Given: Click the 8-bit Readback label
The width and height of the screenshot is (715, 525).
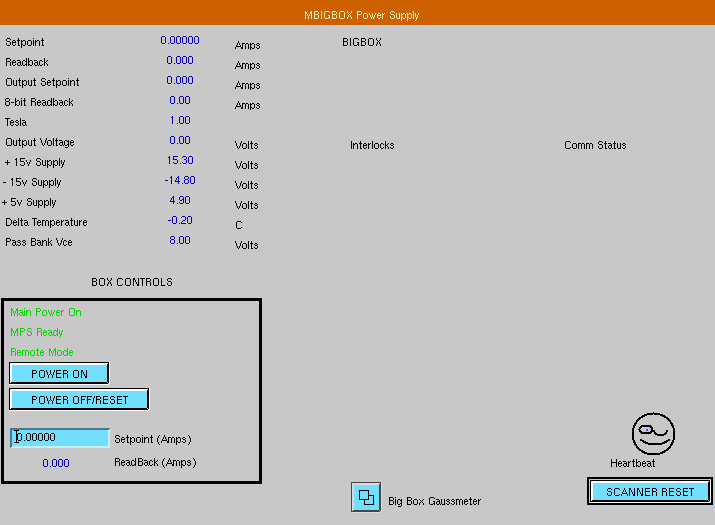Looking at the screenshot, I should tap(39, 103).
